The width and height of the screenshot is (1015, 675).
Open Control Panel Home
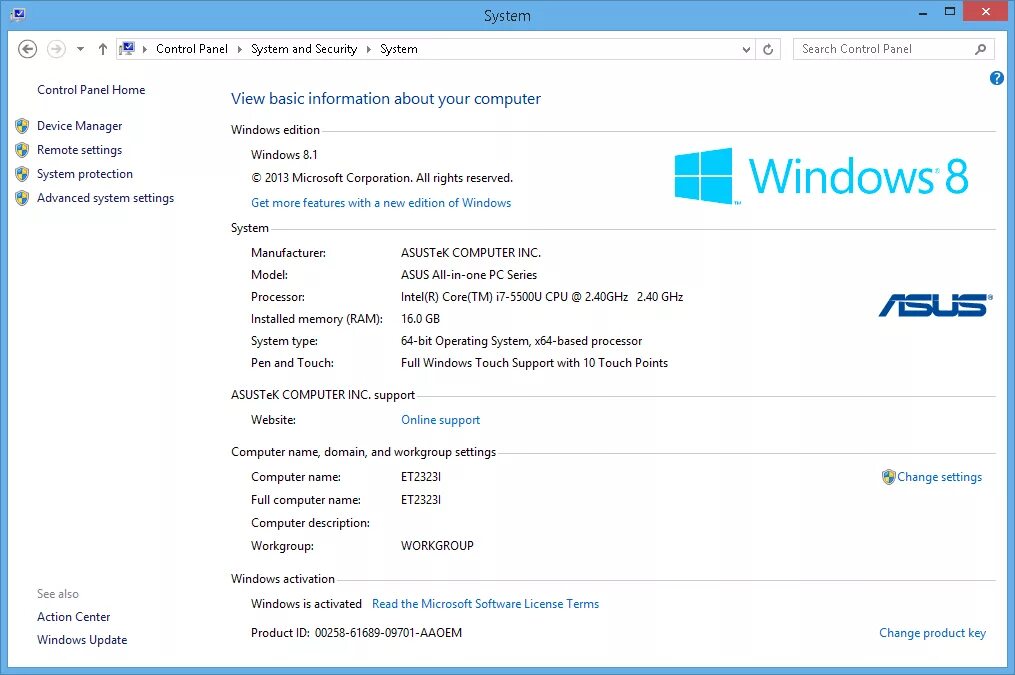pos(91,90)
